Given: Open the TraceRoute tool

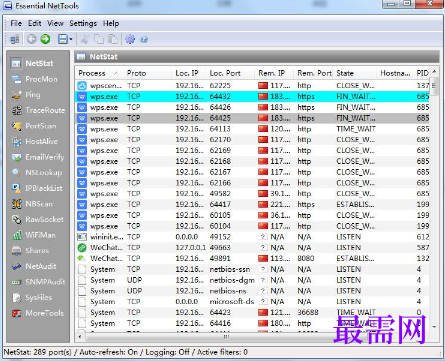Looking at the screenshot, I should click(38, 110).
